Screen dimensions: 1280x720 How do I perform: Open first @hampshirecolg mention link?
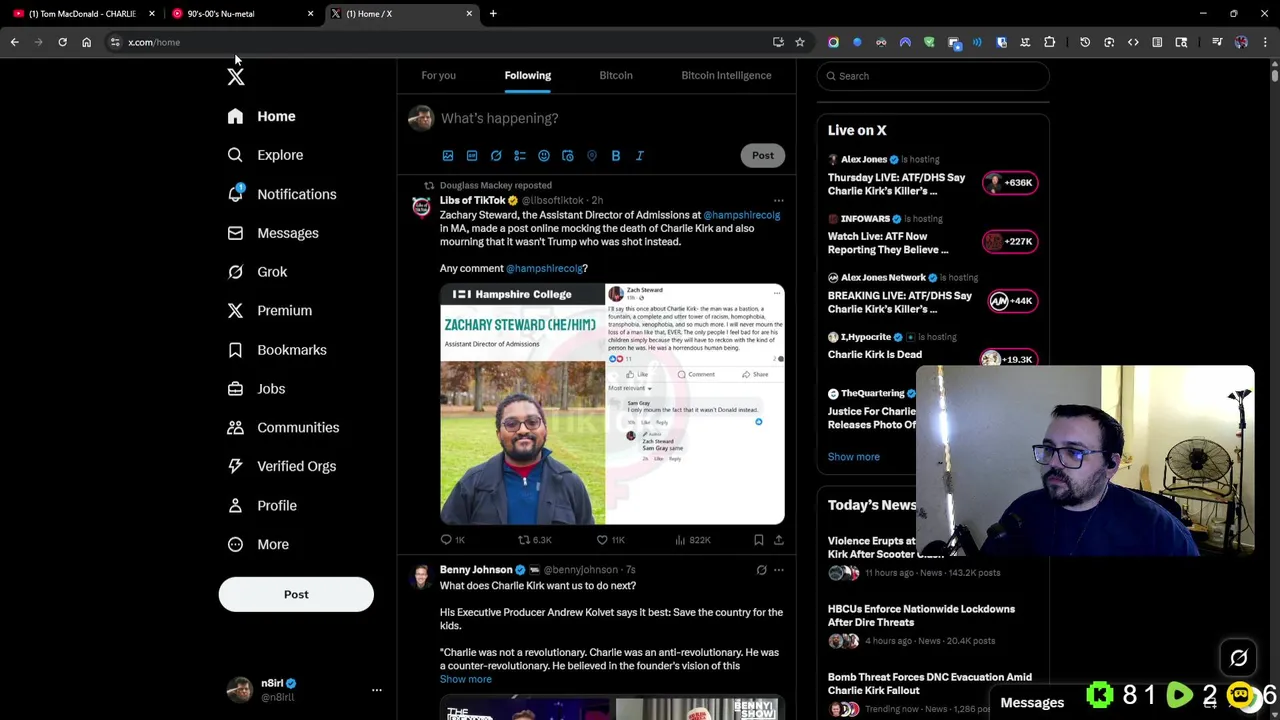(x=741, y=215)
